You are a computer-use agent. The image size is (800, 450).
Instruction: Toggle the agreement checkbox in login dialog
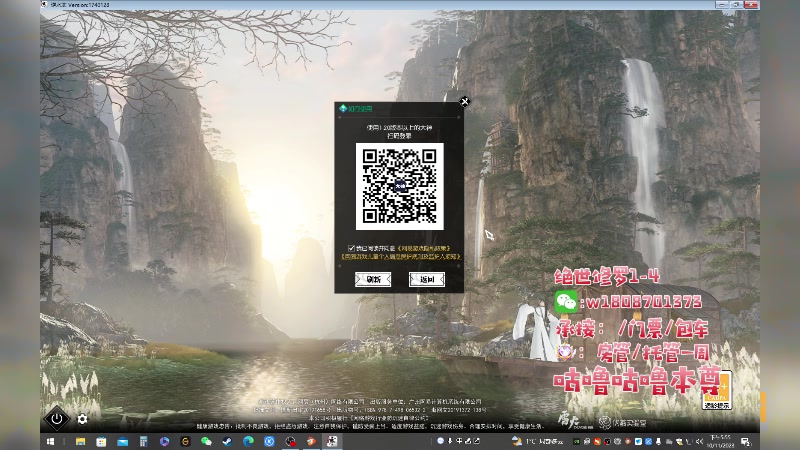click(351, 248)
